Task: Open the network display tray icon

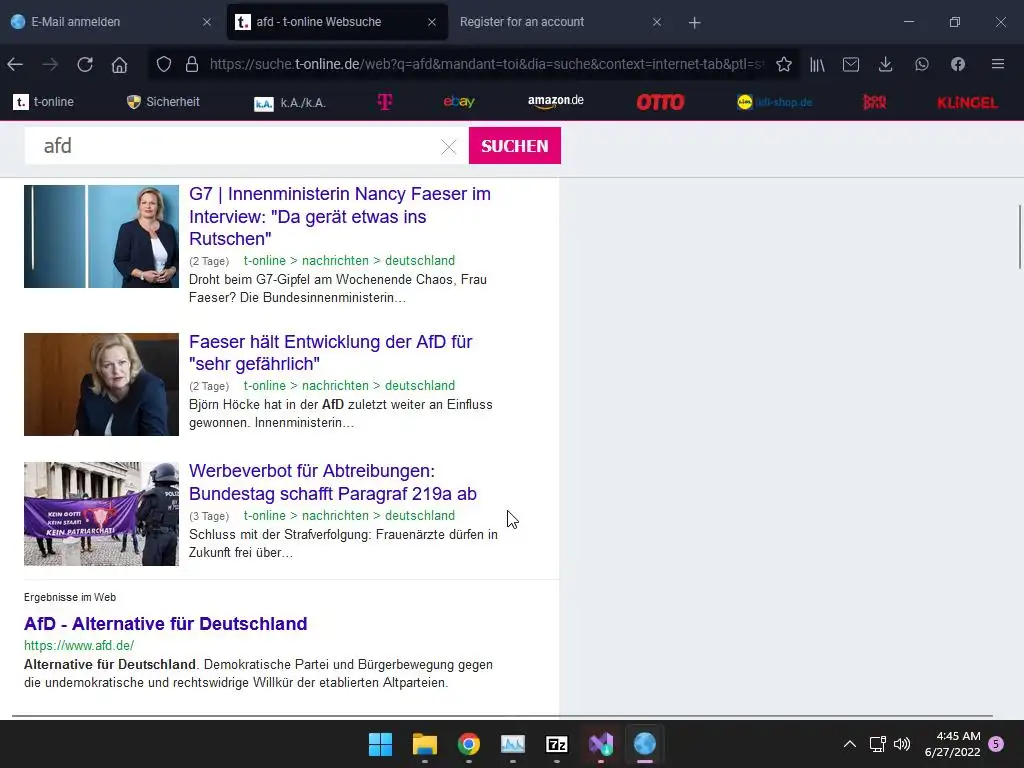Action: (877, 744)
